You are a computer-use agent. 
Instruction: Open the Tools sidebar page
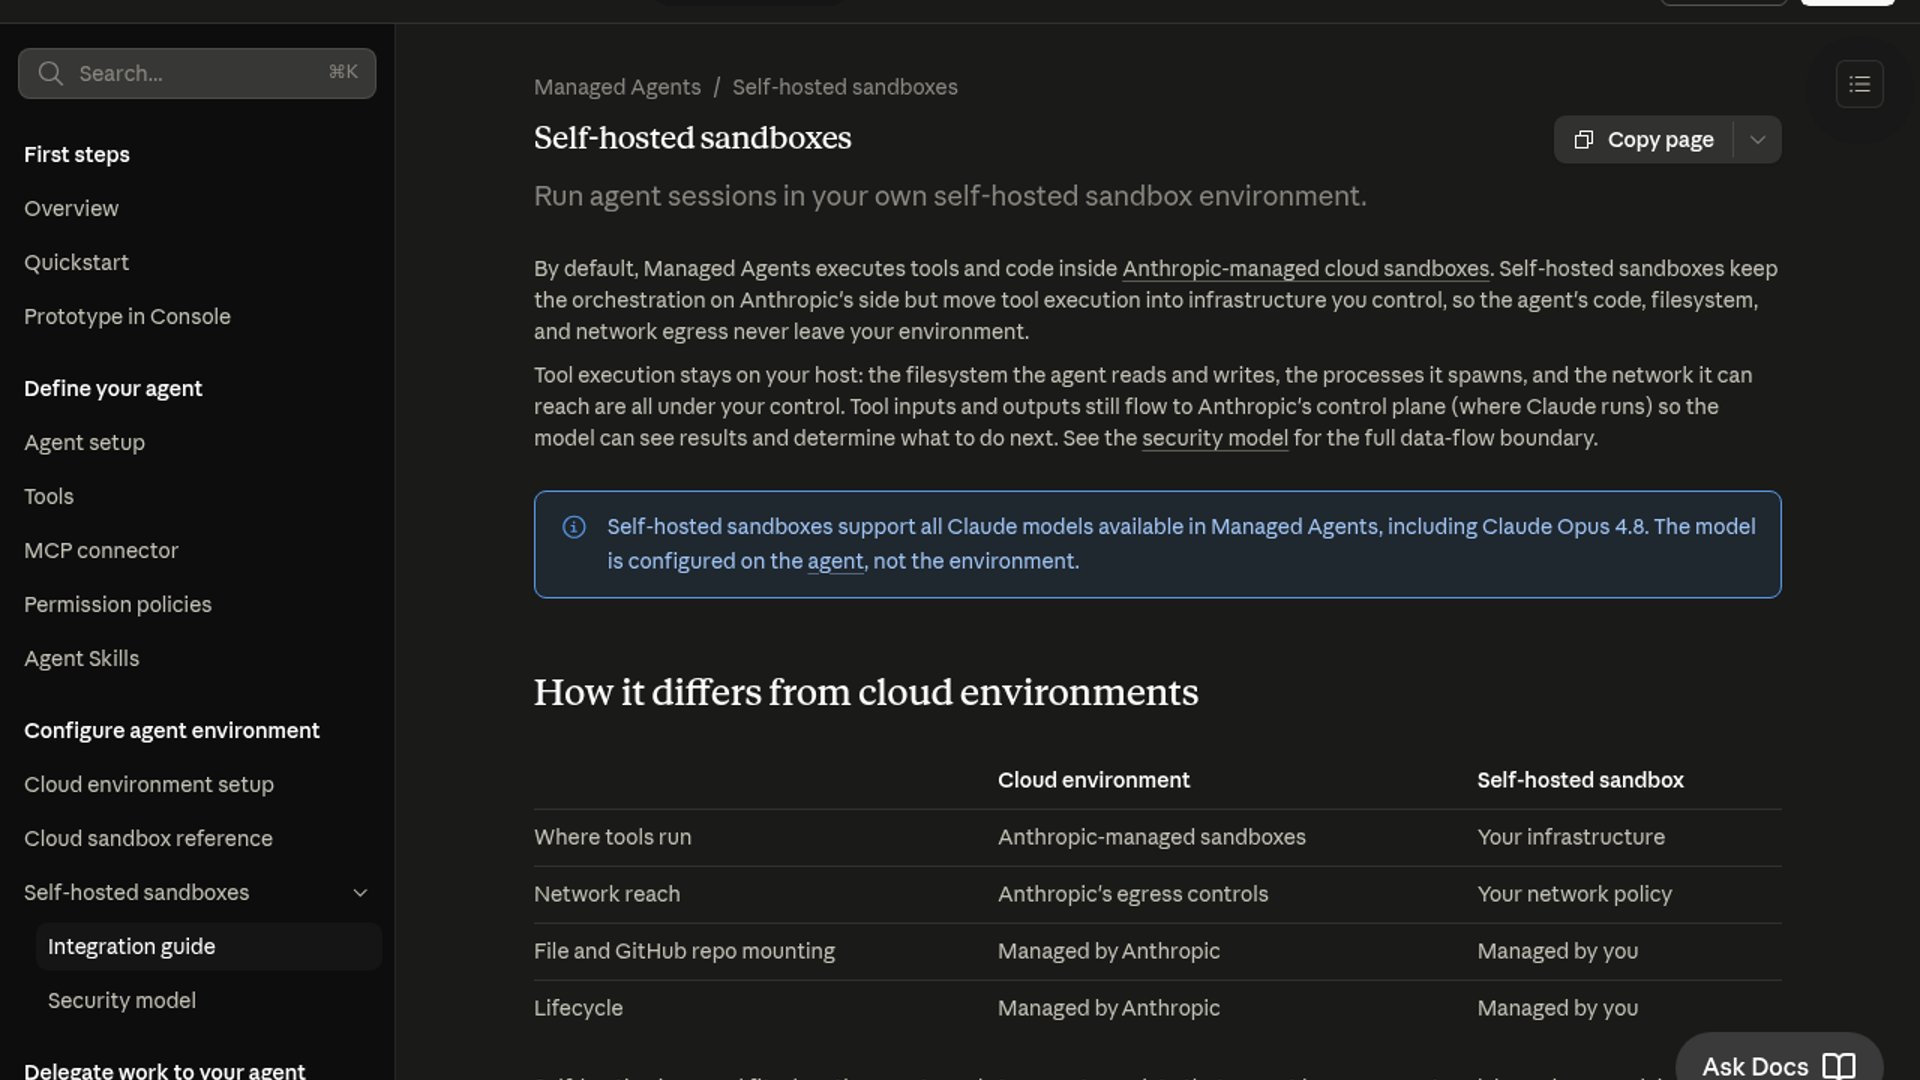(49, 497)
